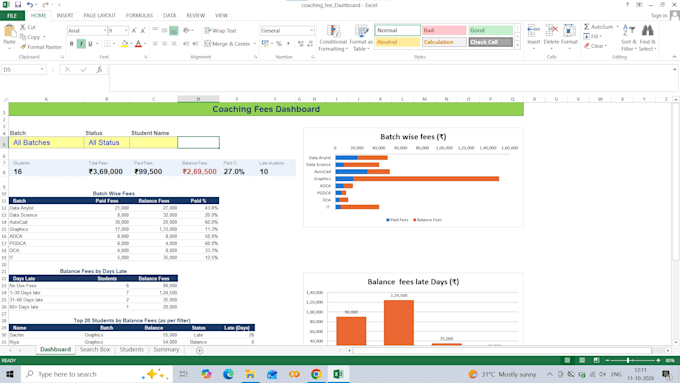The width and height of the screenshot is (680, 383).
Task: Click the Name Box showing D5
Action: 23,69
